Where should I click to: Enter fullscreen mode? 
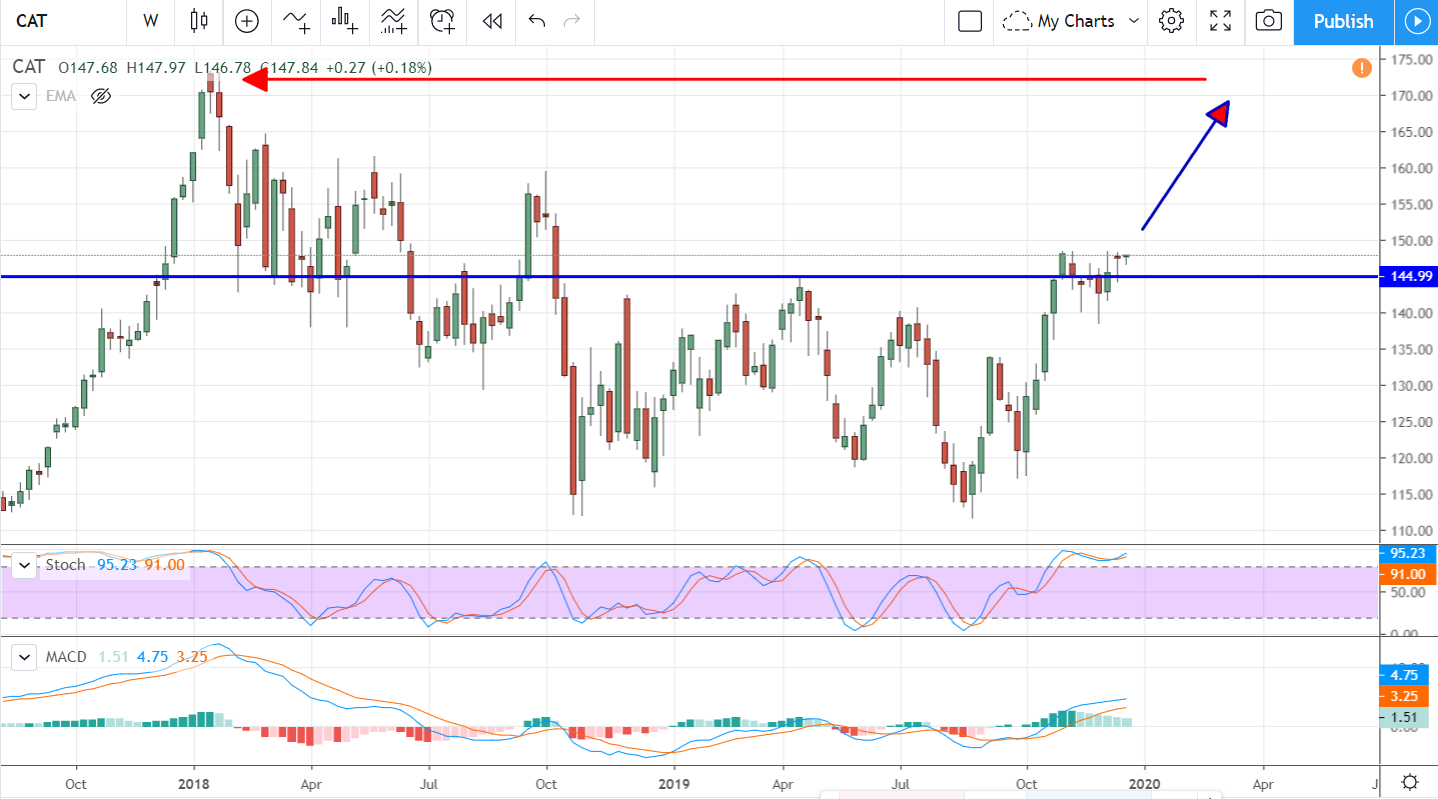(x=1220, y=21)
